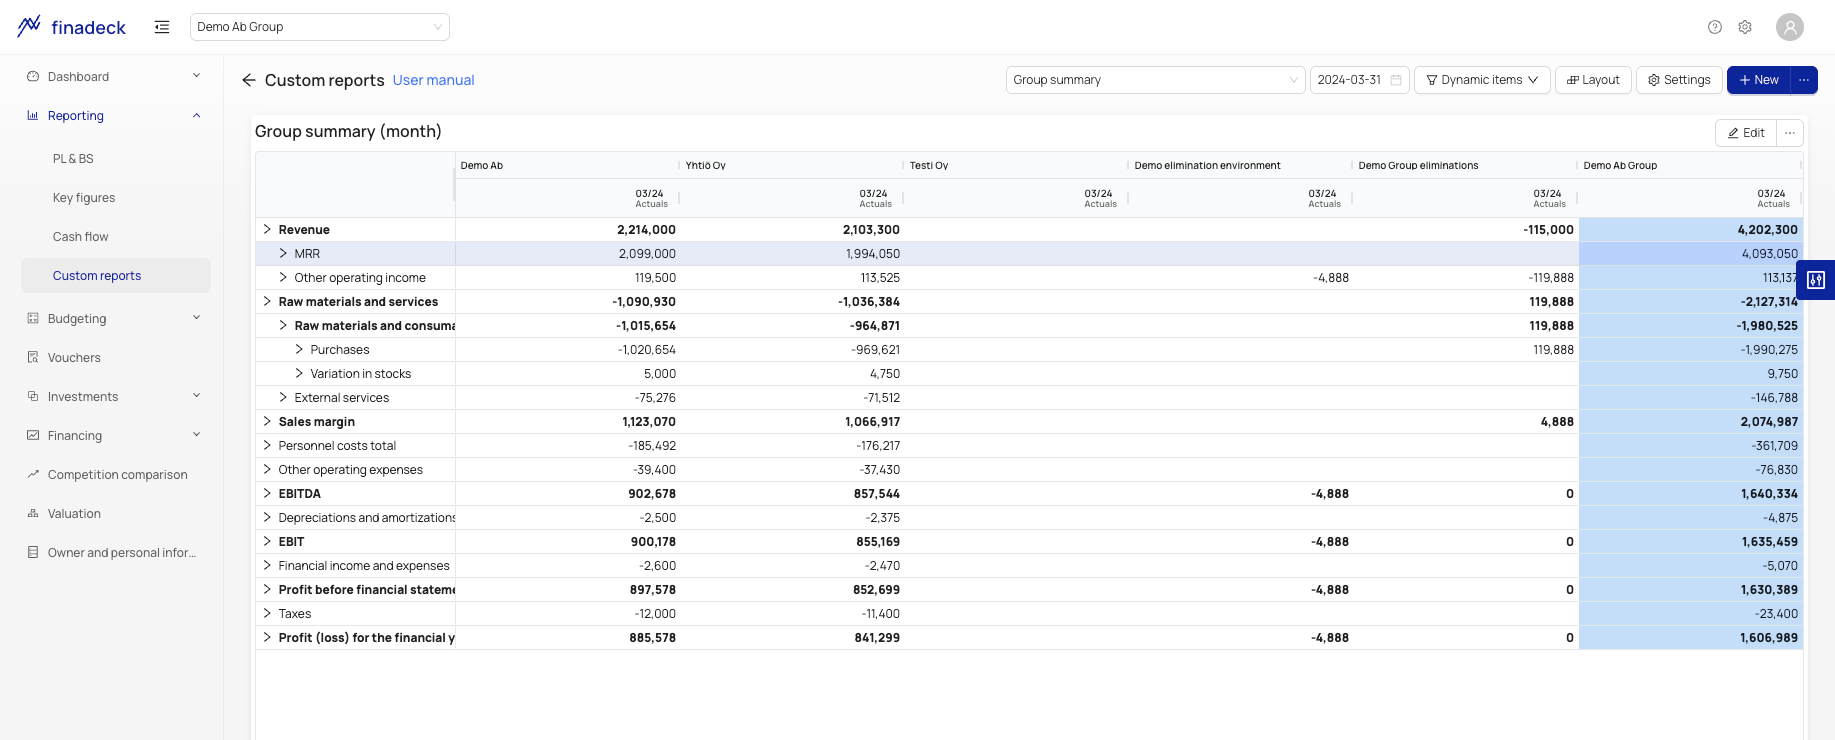Expand the Revenue row
The height and width of the screenshot is (740, 1835).
[267, 230]
